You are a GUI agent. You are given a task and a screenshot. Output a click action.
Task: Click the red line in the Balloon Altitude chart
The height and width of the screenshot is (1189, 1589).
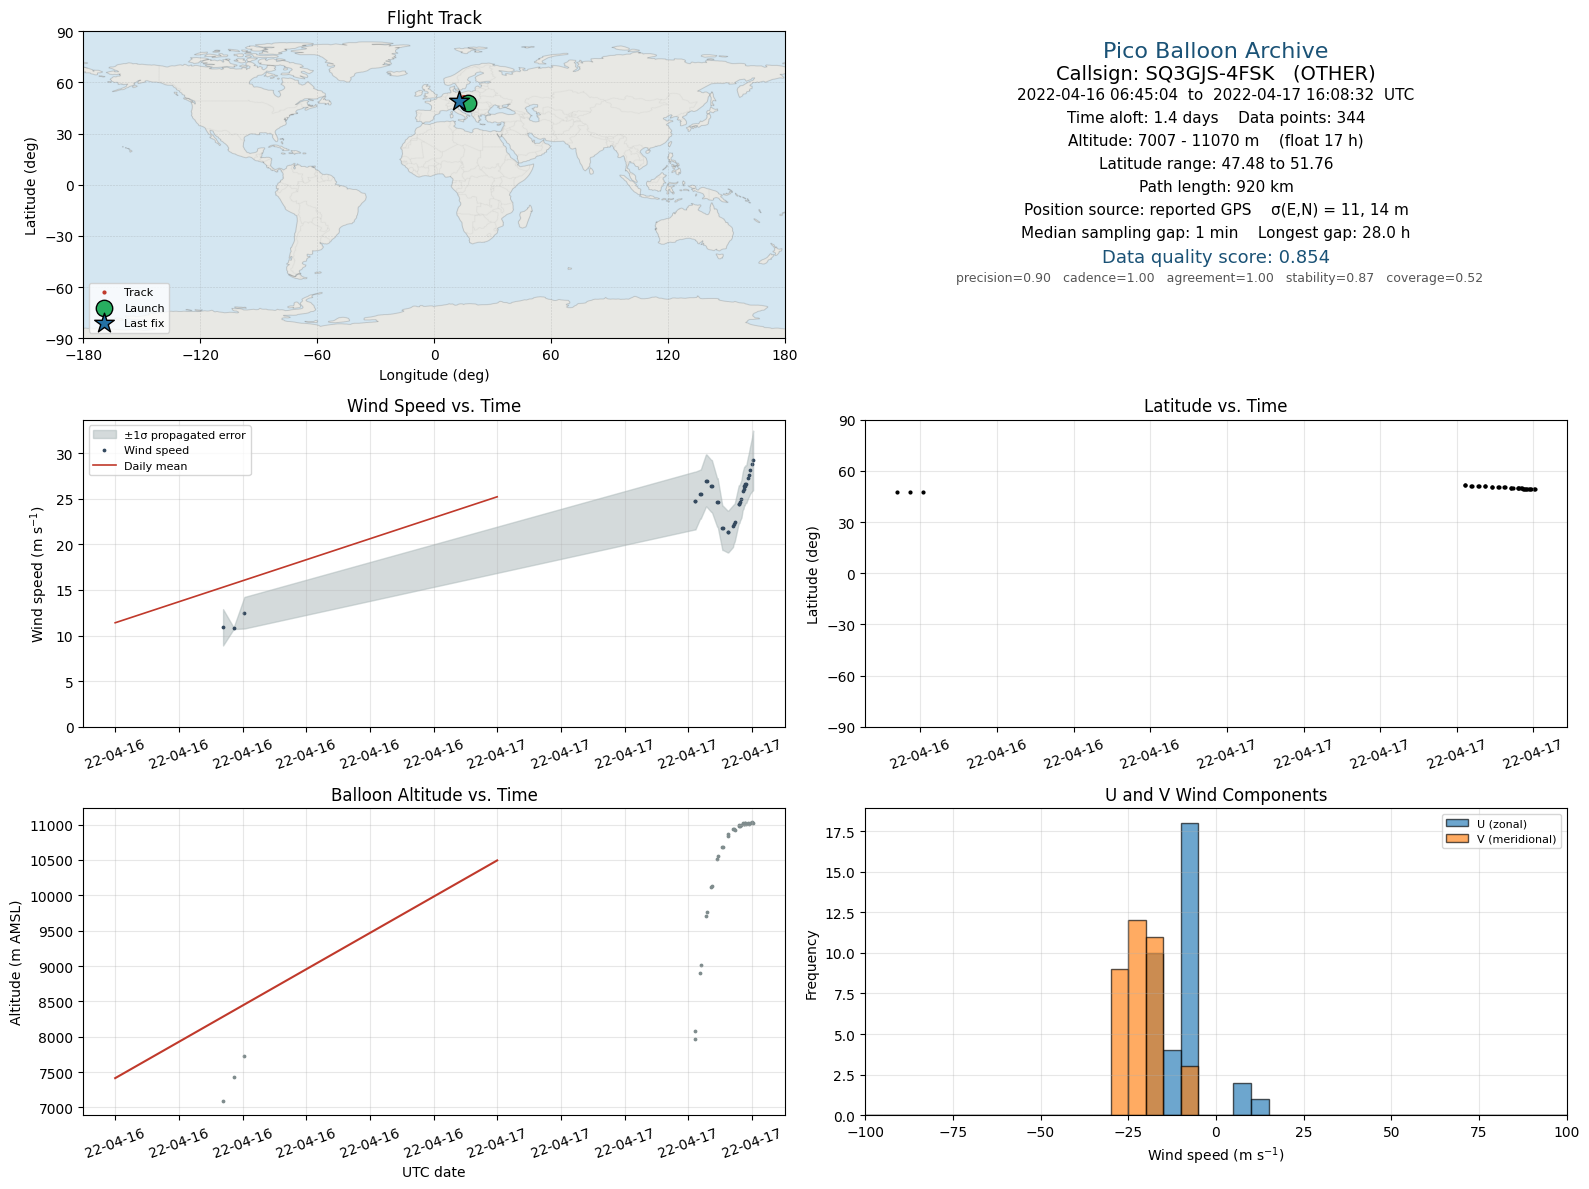click(306, 969)
